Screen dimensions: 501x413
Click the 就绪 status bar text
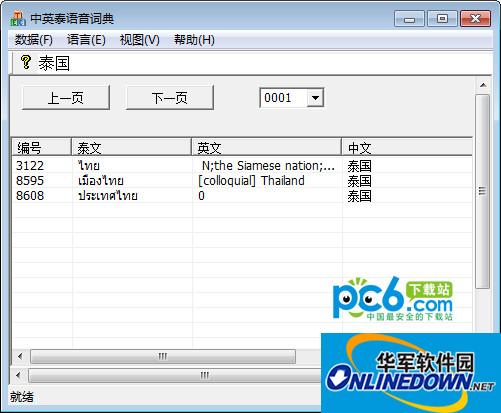click(x=22, y=397)
